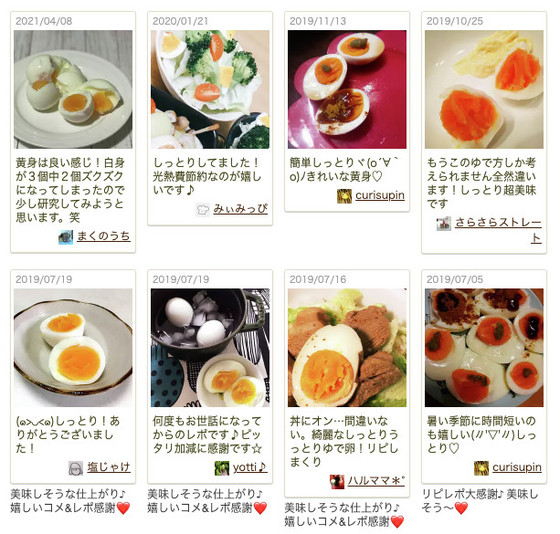
Task: Open the 2019/10/25 orange yolk egg photo
Action: [x=484, y=89]
